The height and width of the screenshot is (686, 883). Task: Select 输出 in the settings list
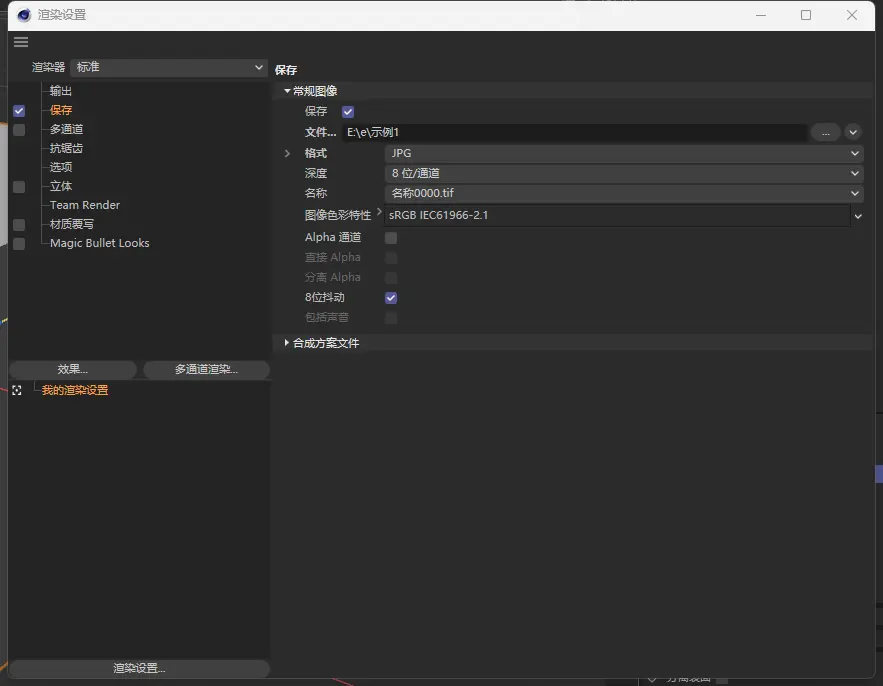click(61, 91)
